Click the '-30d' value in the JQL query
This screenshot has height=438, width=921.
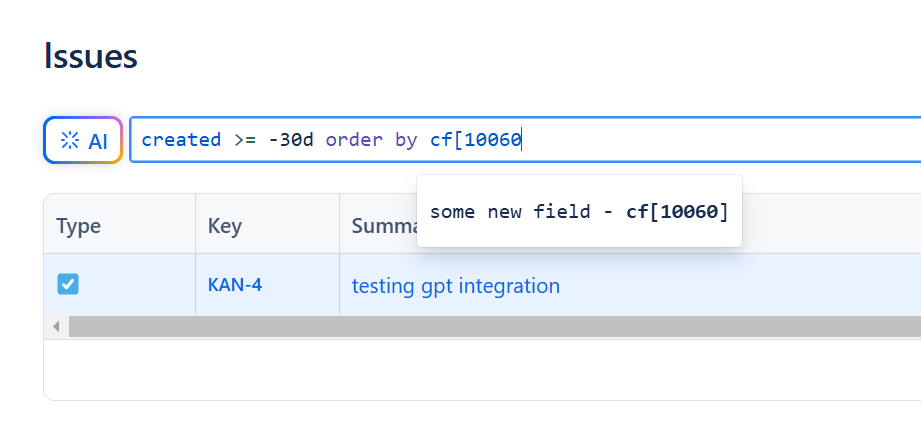point(290,140)
